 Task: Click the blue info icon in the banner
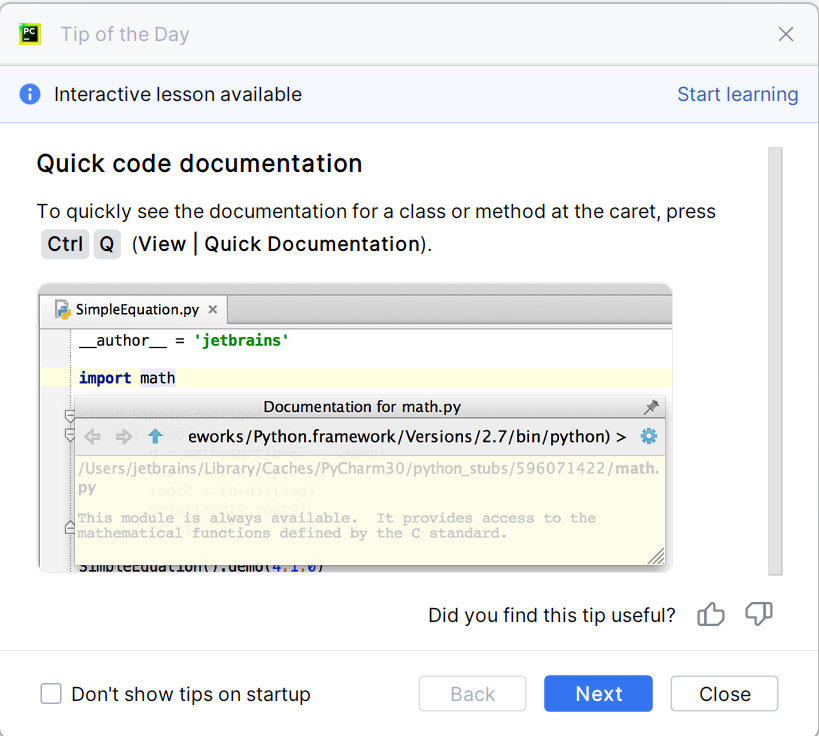pos(31,94)
